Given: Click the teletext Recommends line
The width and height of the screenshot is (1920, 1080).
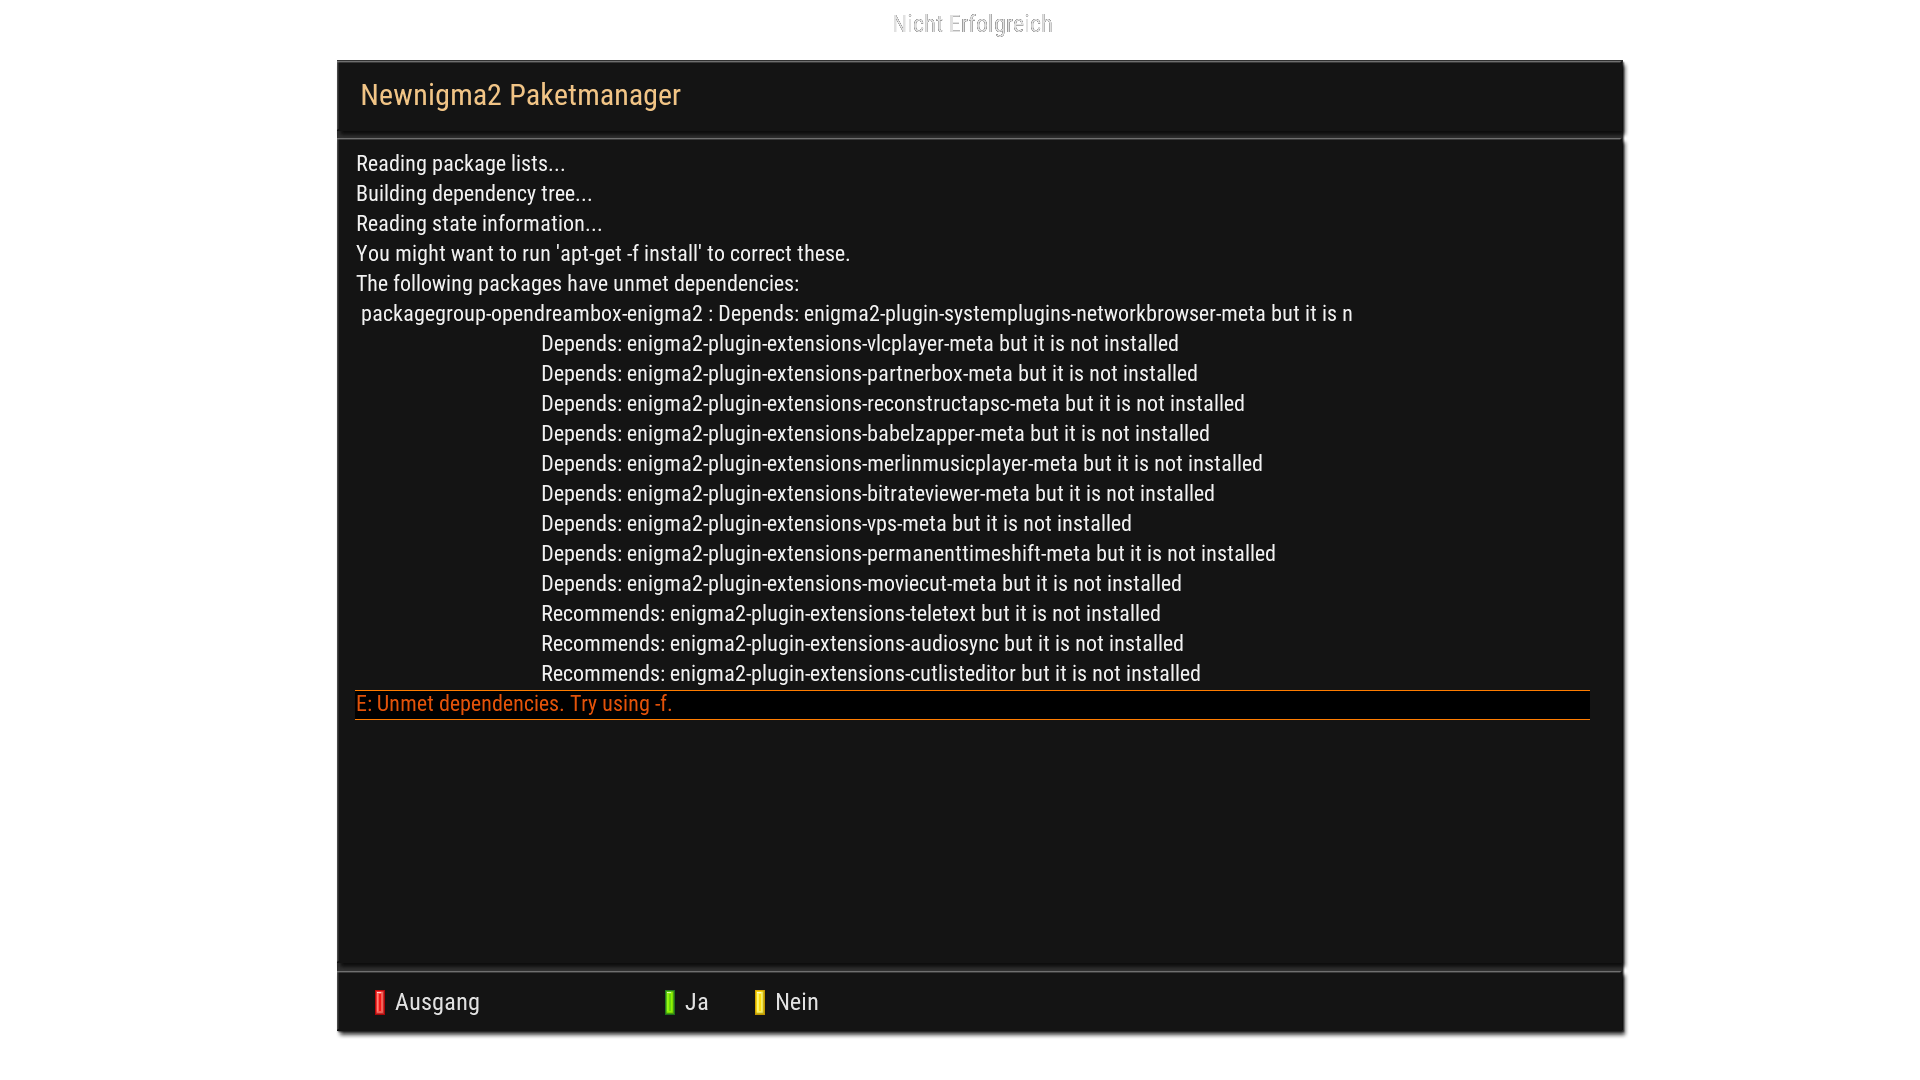Looking at the screenshot, I should pyautogui.click(x=851, y=614).
